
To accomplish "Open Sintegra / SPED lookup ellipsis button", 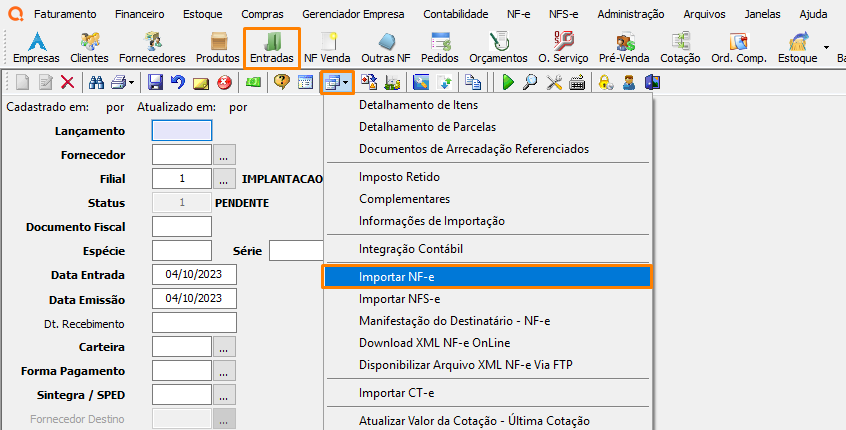I will tap(224, 395).
